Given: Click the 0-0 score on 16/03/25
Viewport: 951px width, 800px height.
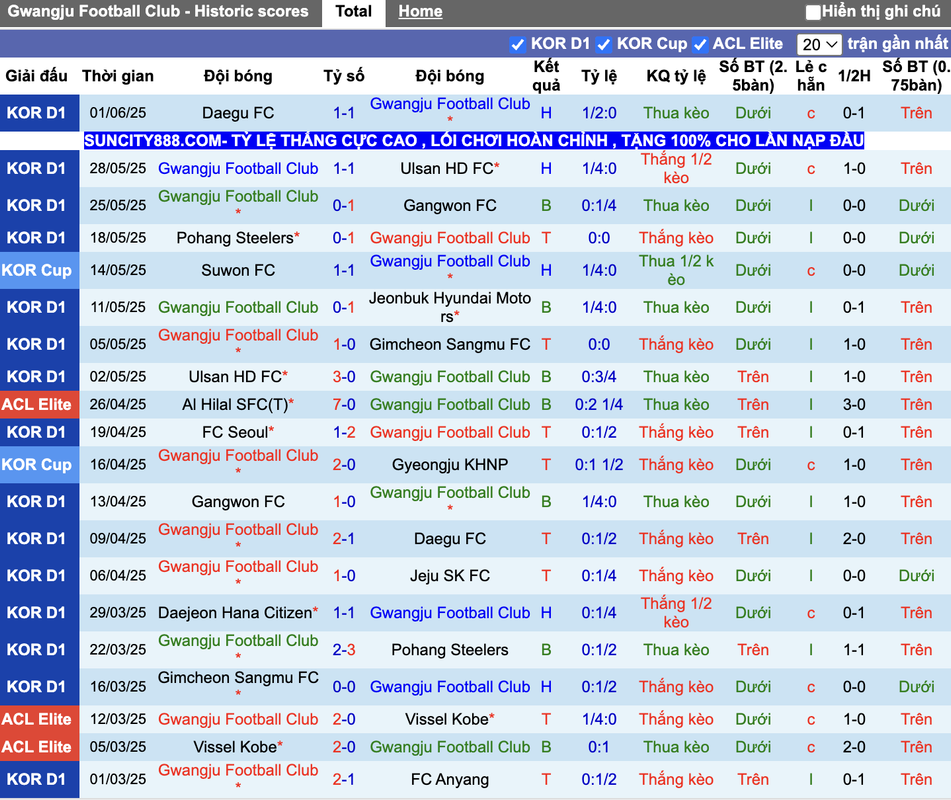Looking at the screenshot, I should click(x=344, y=687).
